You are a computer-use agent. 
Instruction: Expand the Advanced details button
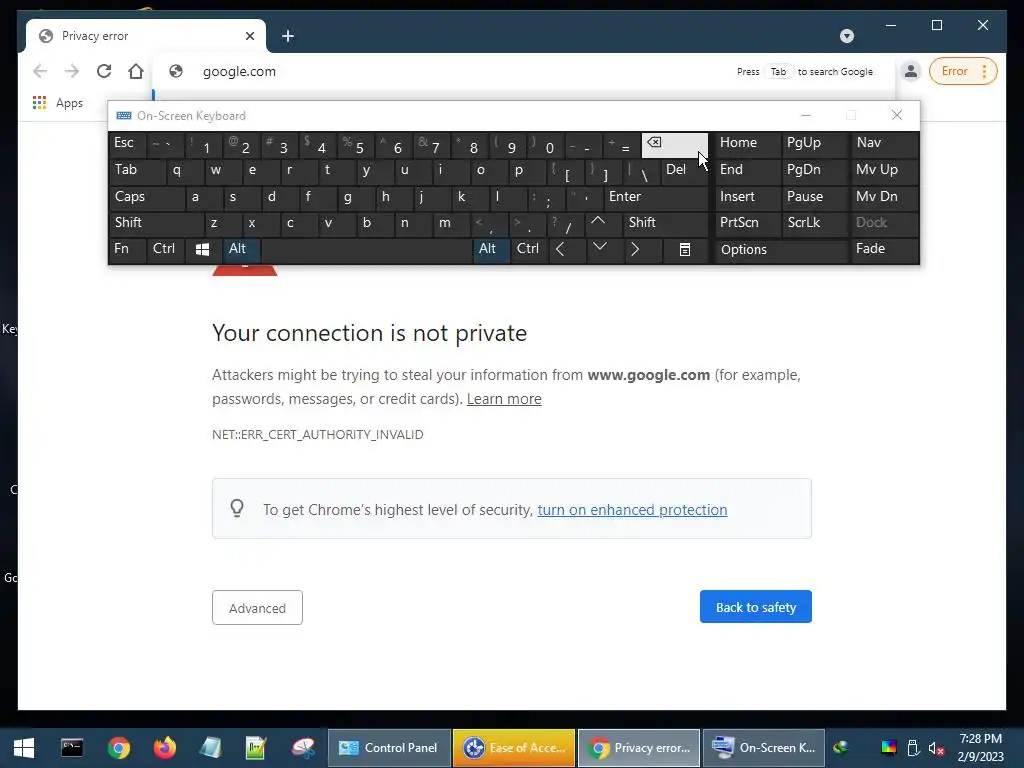pos(257,608)
